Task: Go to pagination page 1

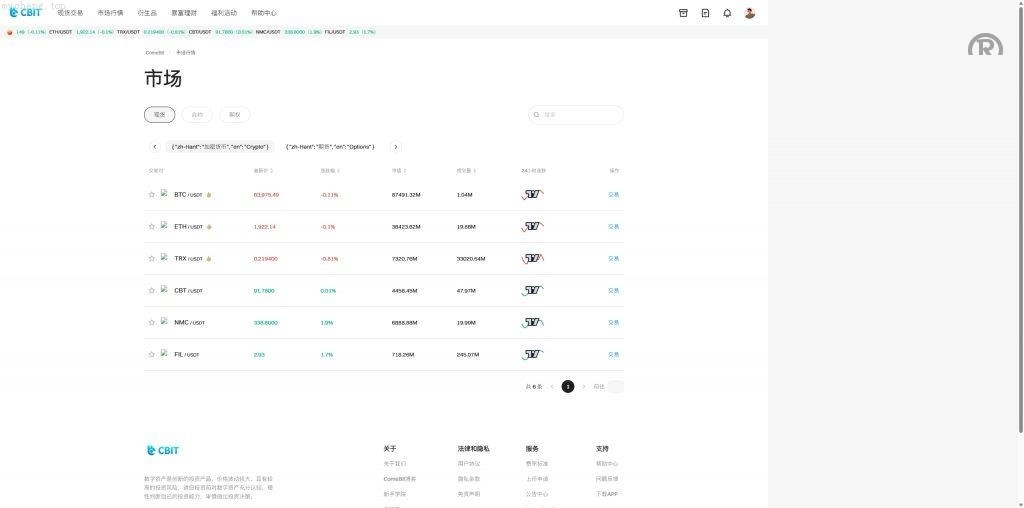Action: pos(568,387)
